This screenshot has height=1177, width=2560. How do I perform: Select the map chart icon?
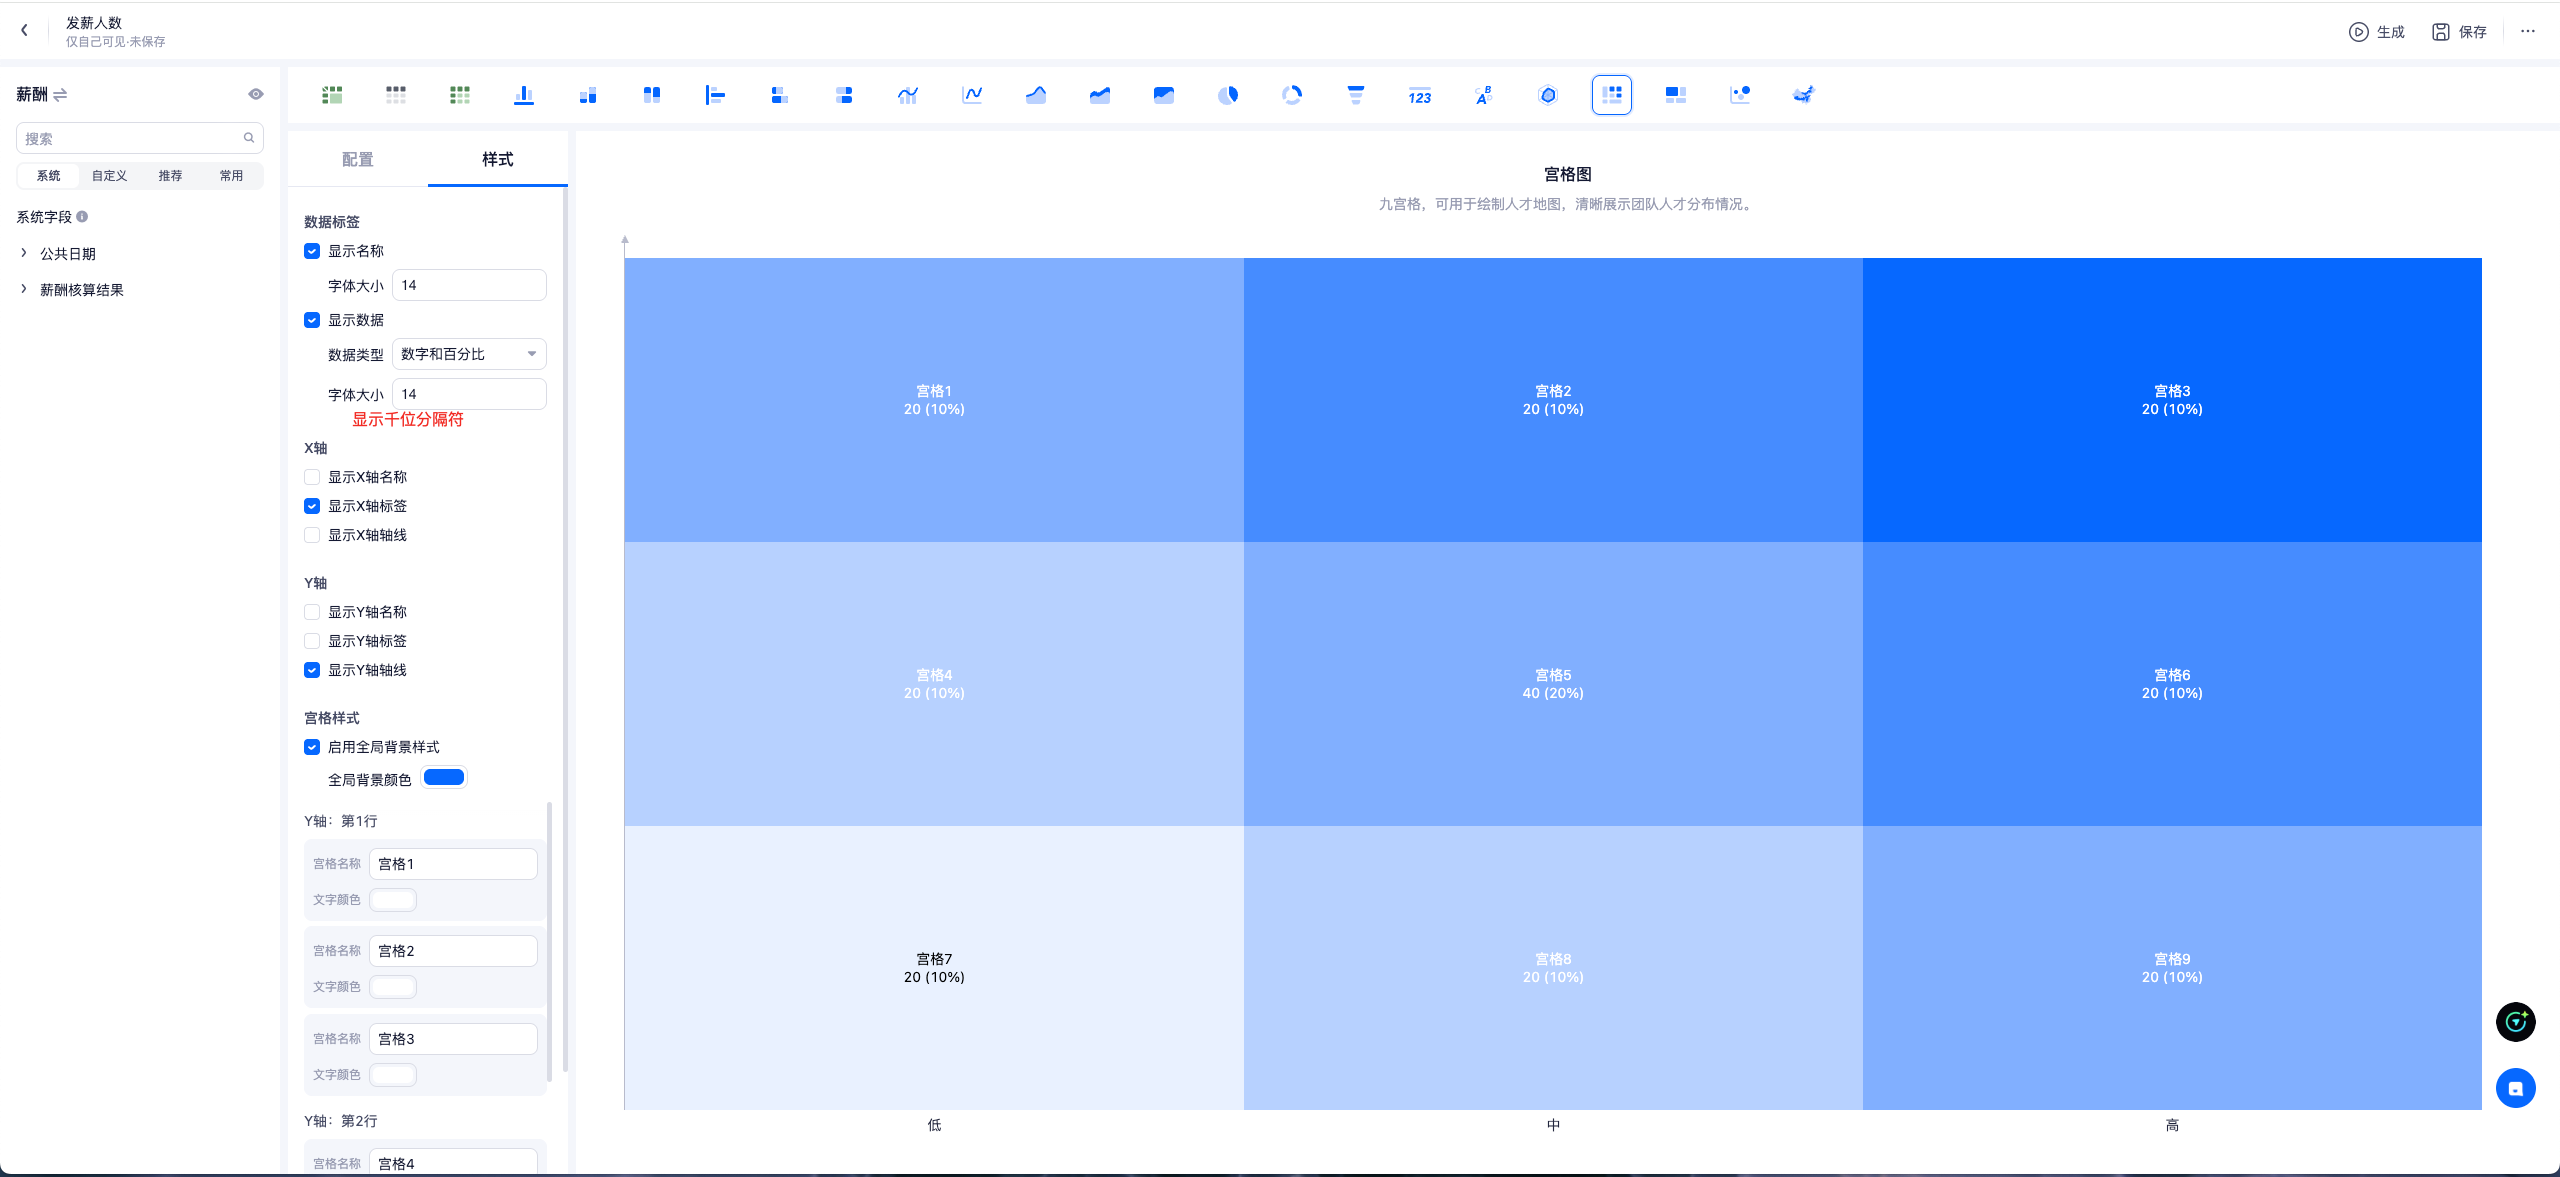pyautogui.click(x=1804, y=95)
